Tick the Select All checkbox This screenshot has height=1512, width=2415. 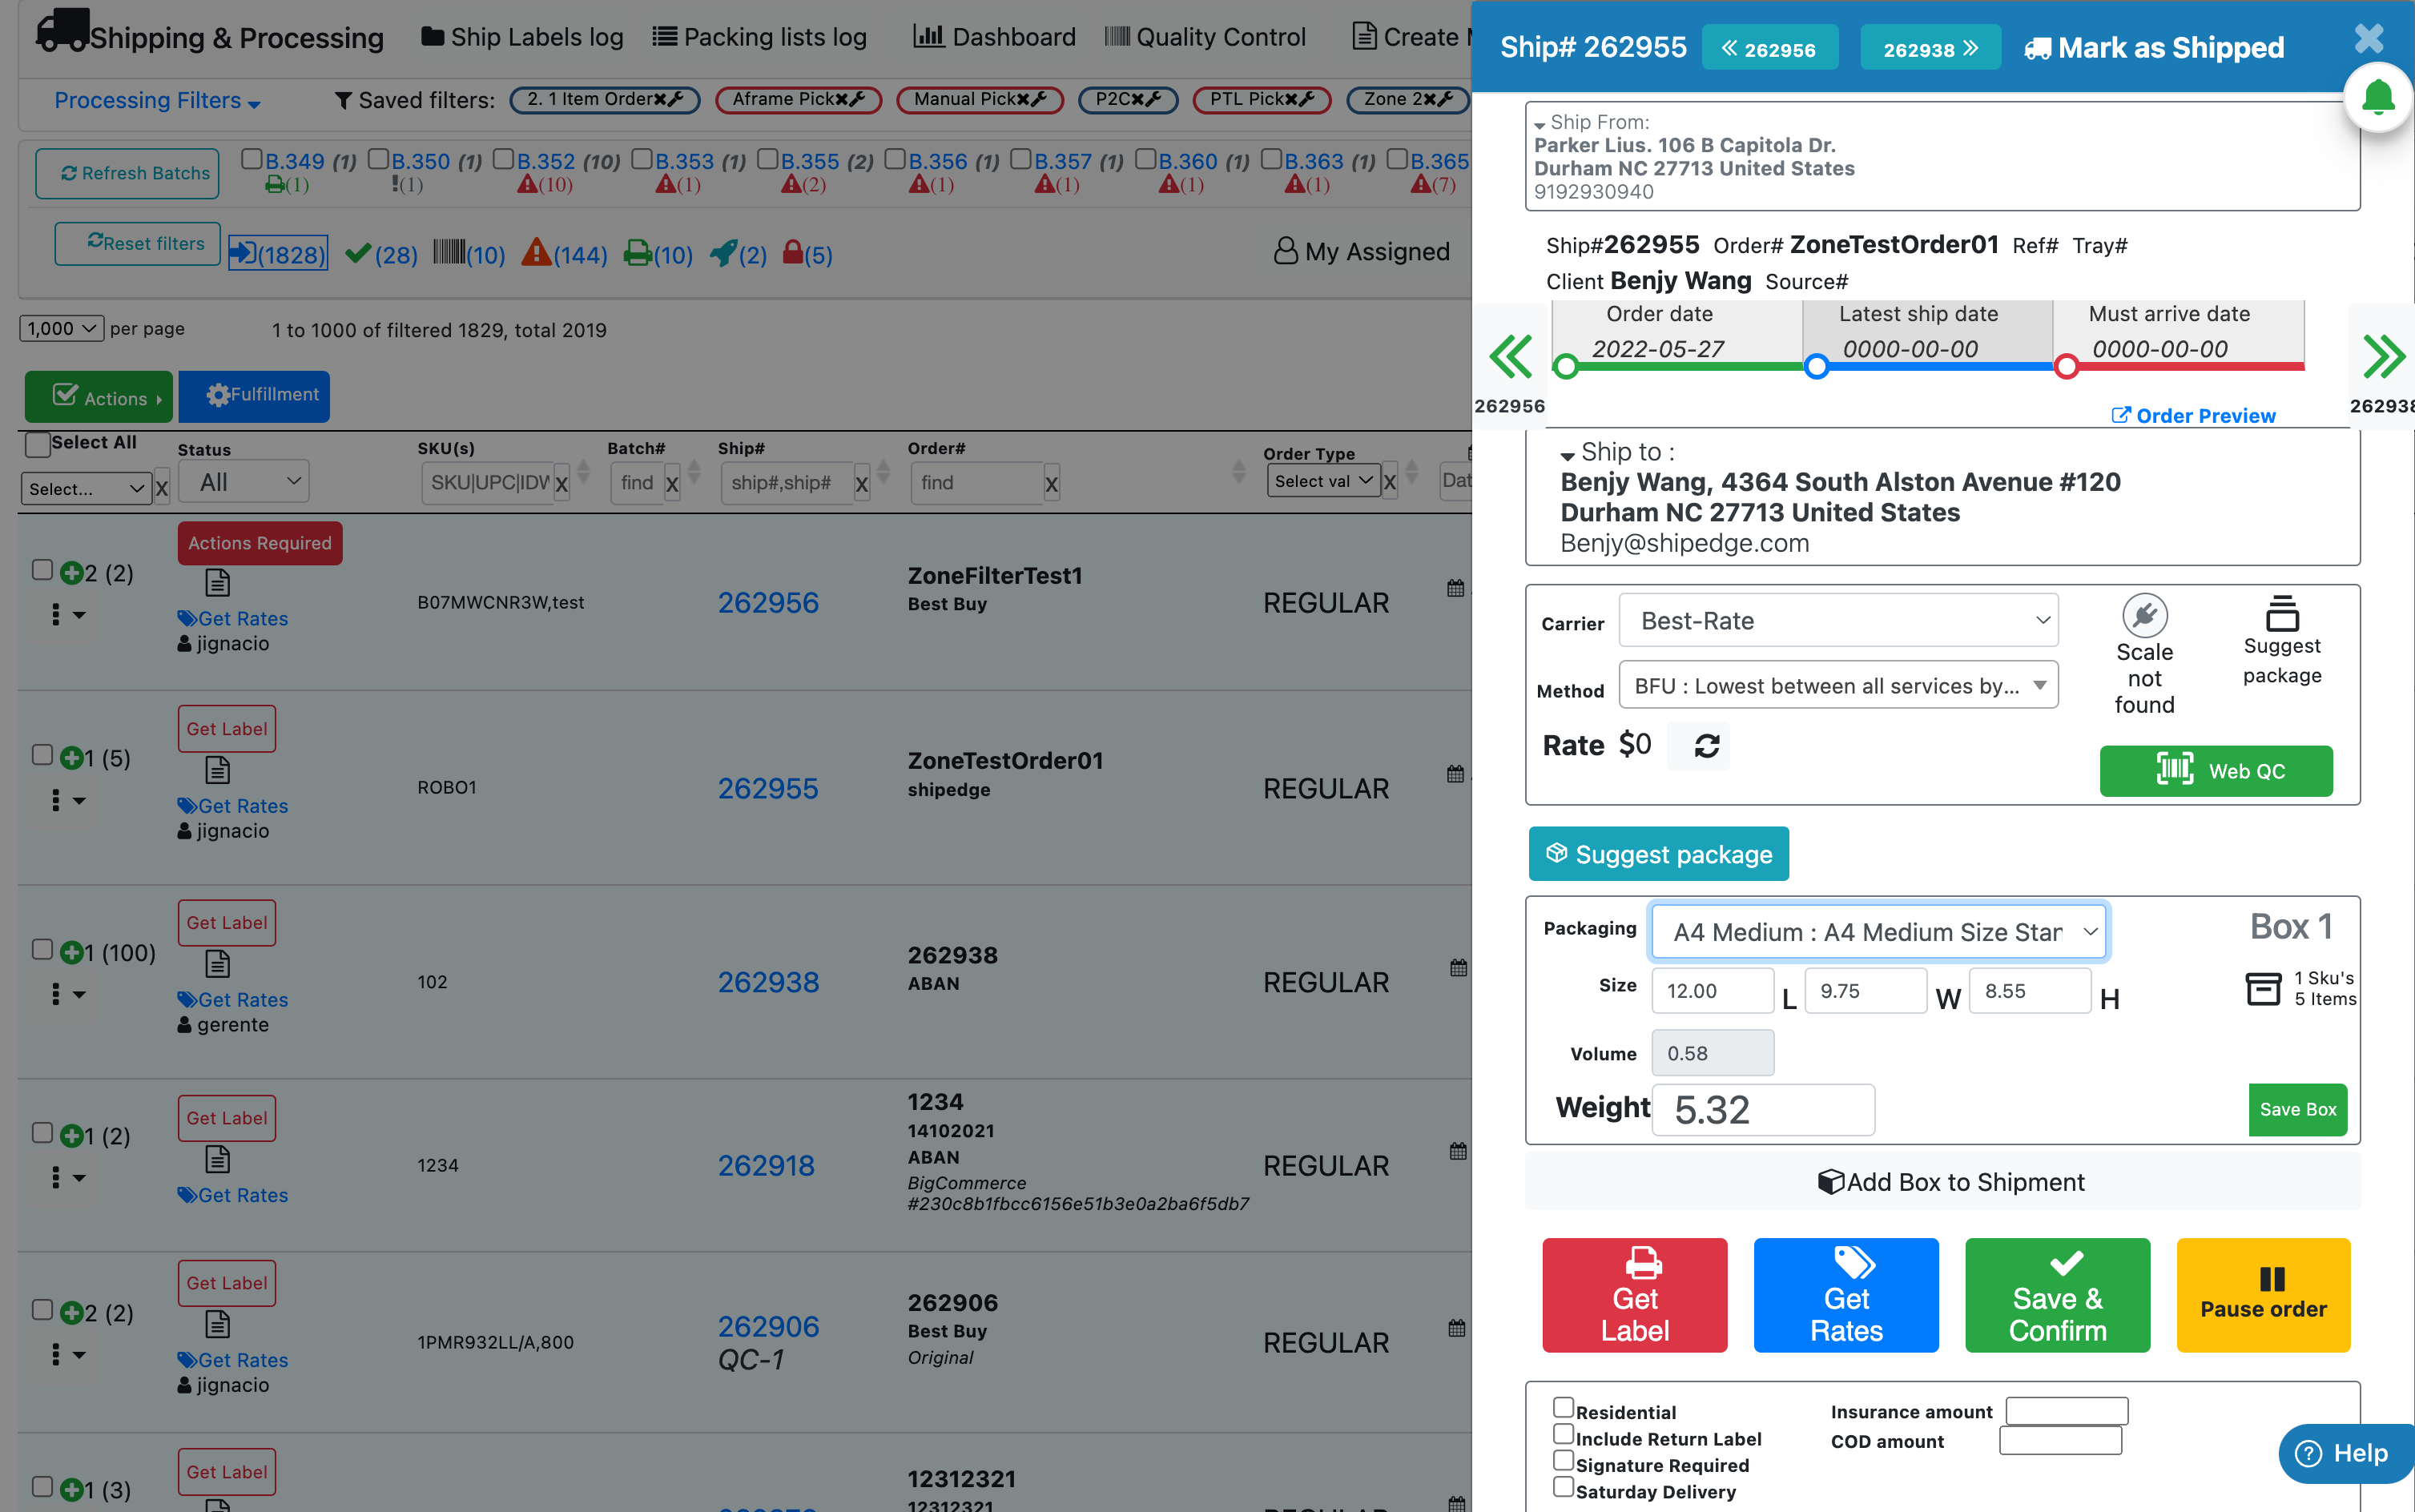click(x=38, y=444)
